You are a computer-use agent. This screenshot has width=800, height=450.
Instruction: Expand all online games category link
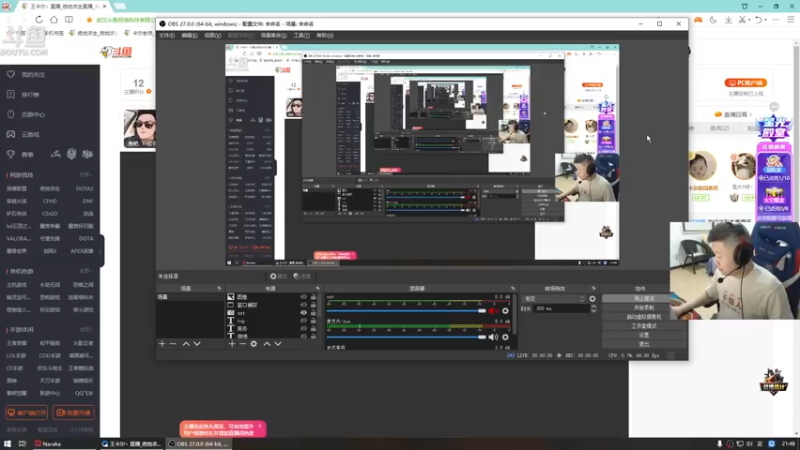pyautogui.click(x=86, y=175)
